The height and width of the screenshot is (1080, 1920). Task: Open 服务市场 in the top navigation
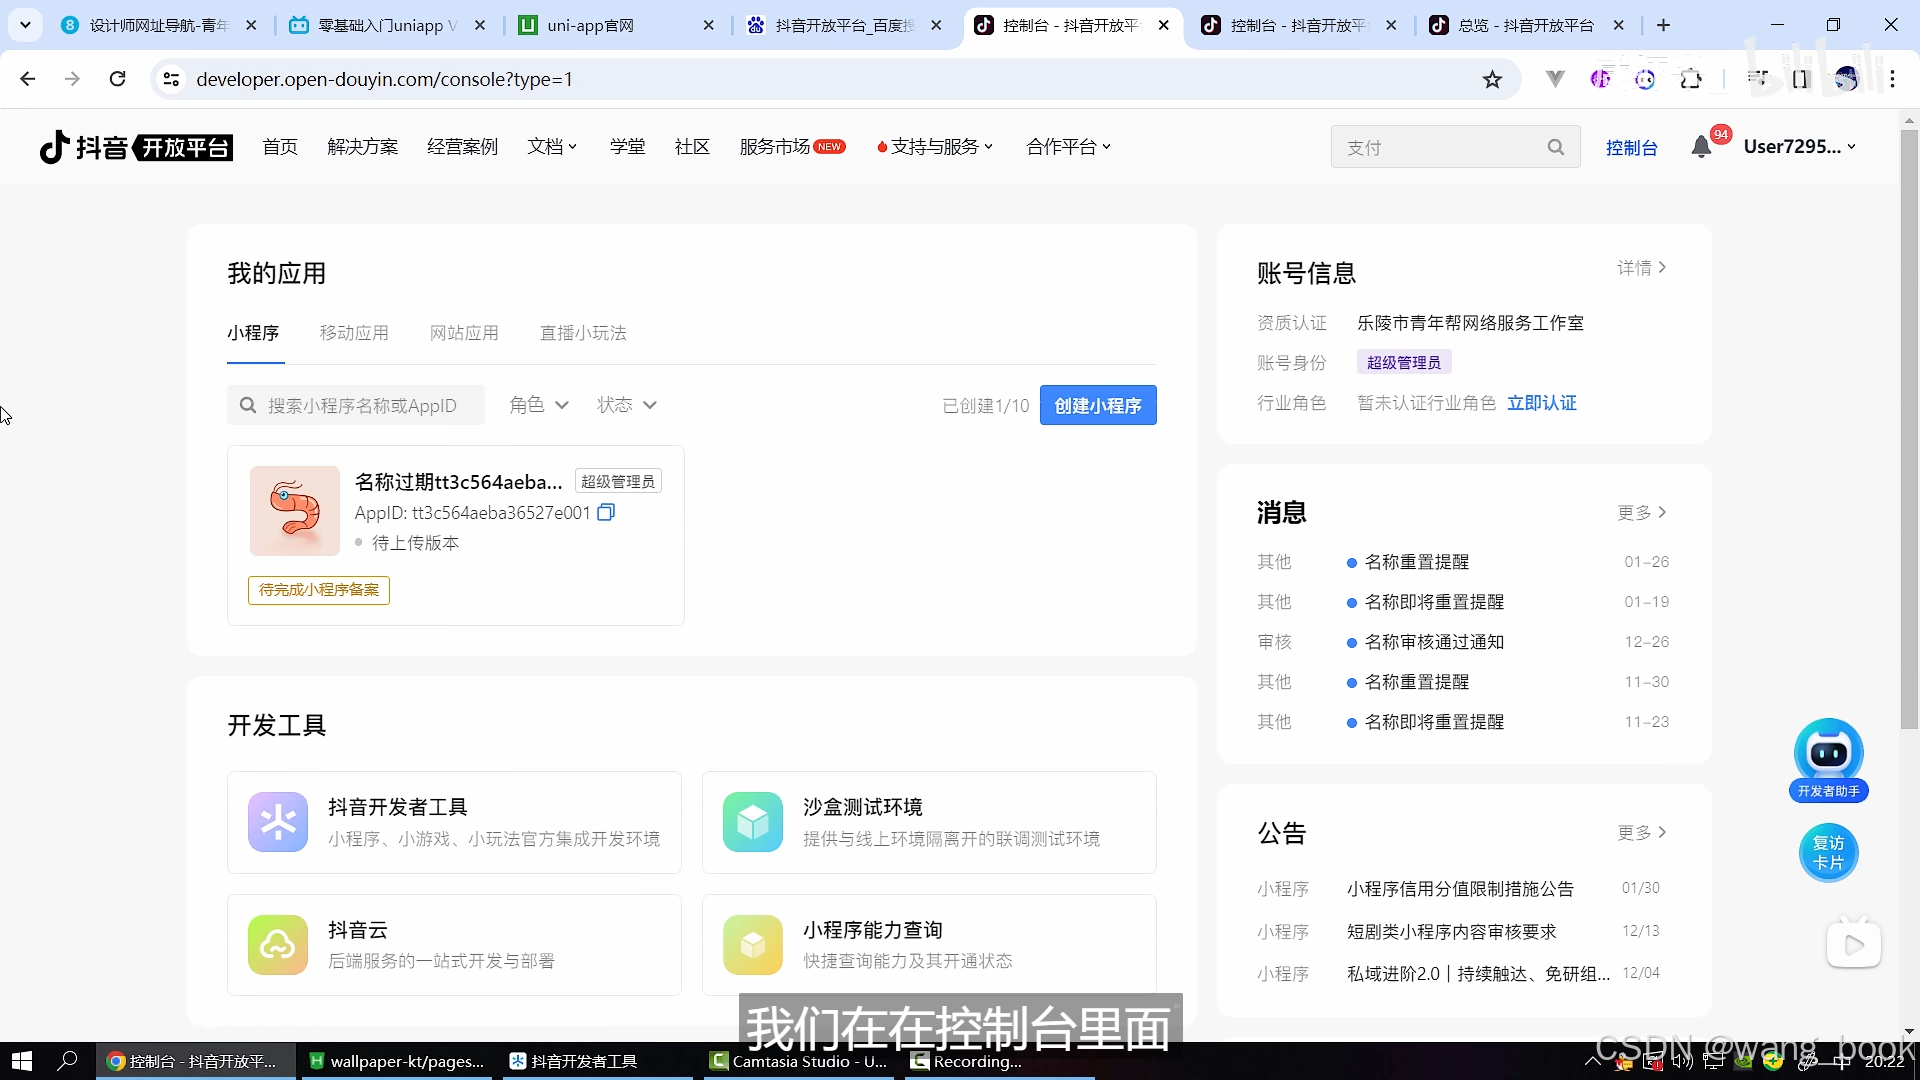[x=792, y=147]
